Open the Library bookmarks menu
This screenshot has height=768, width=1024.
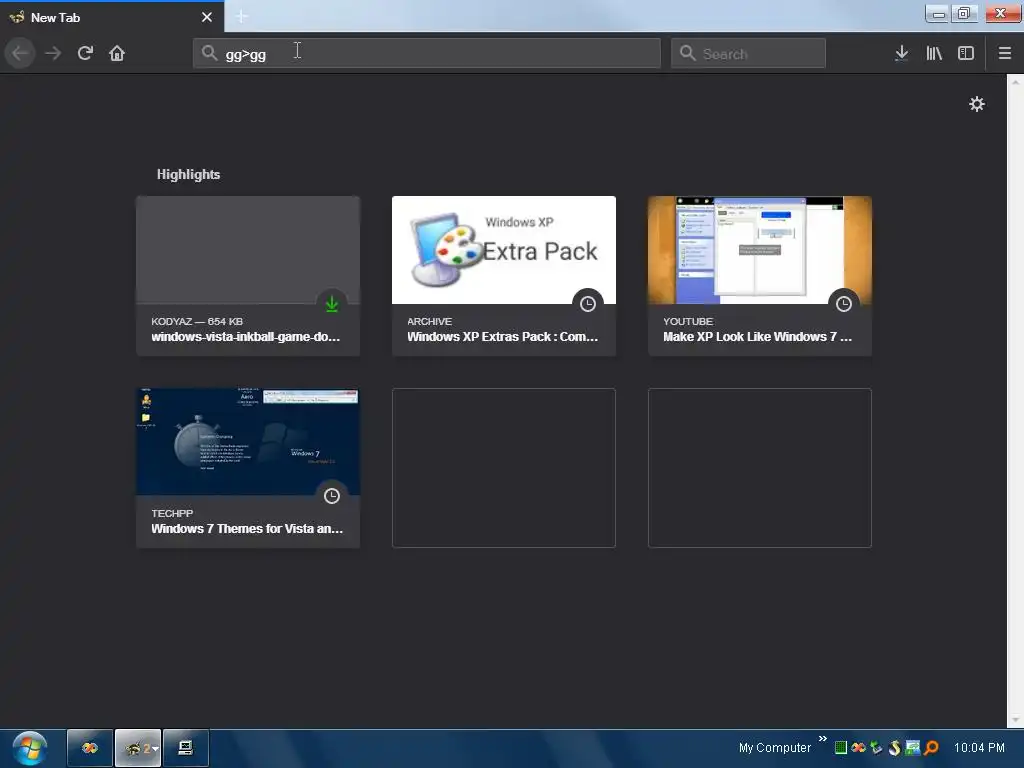934,53
